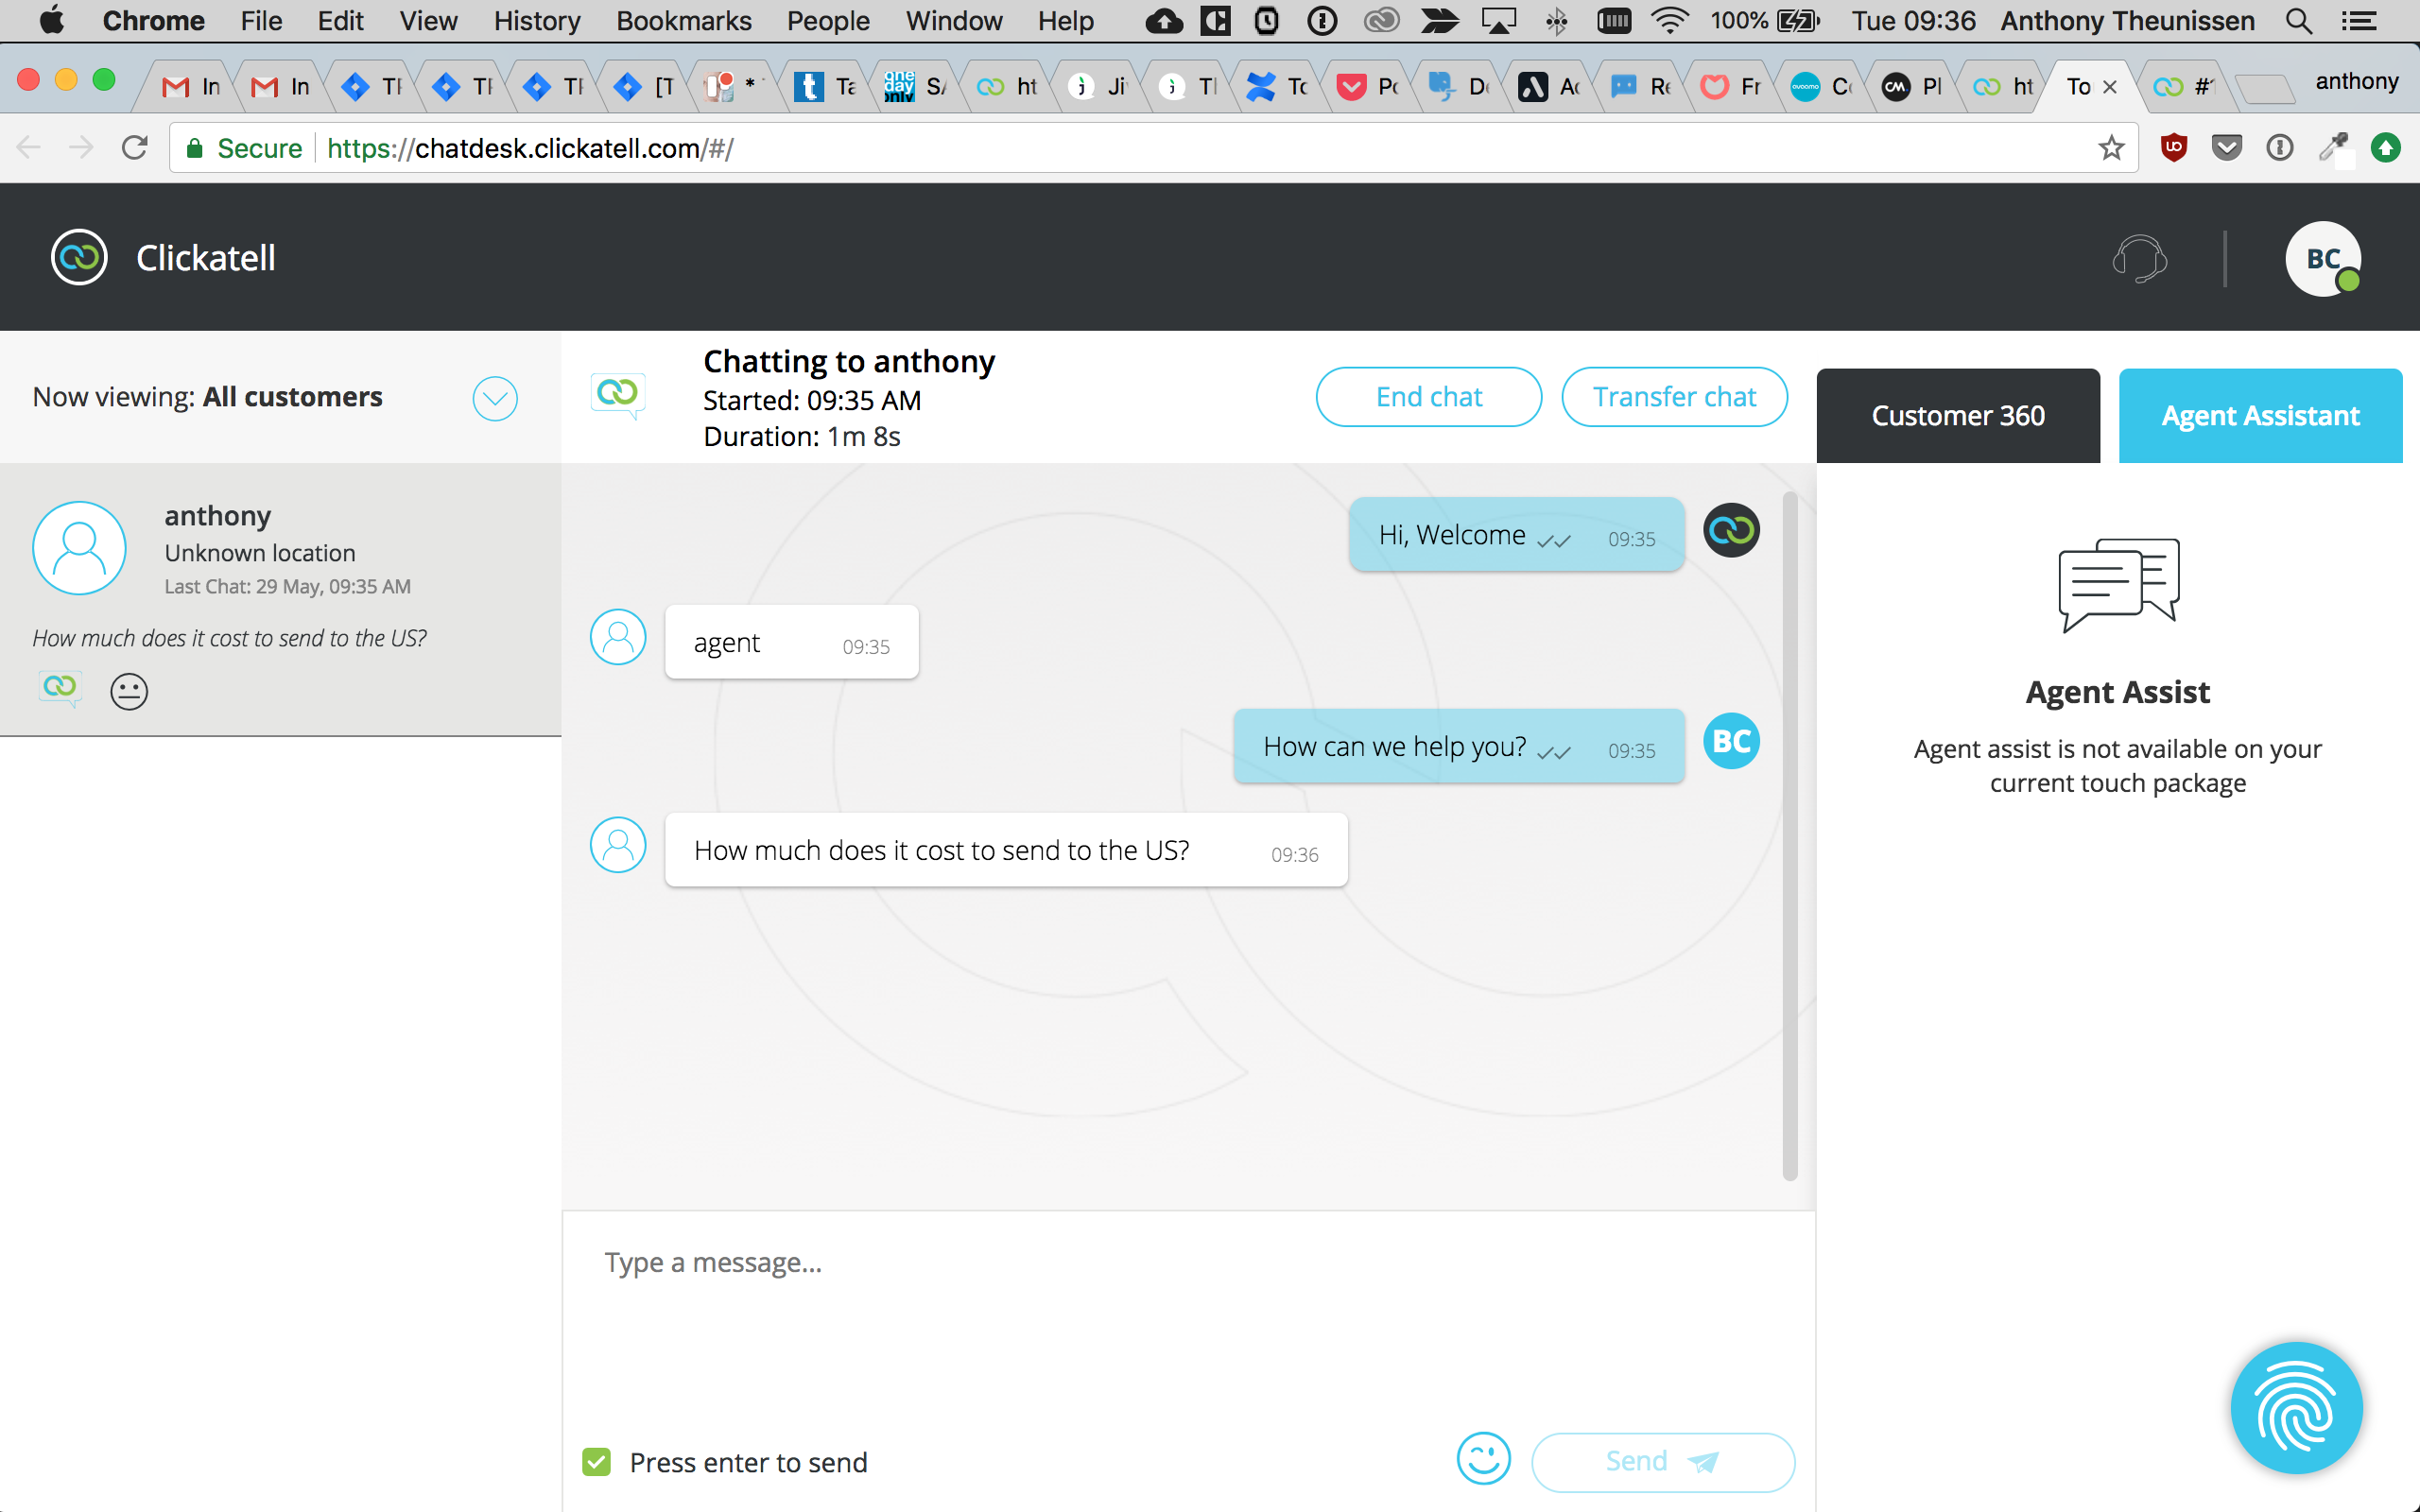Viewport: 2420px width, 1512px height.
Task: Click the Transfer chat button
Action: (1674, 397)
